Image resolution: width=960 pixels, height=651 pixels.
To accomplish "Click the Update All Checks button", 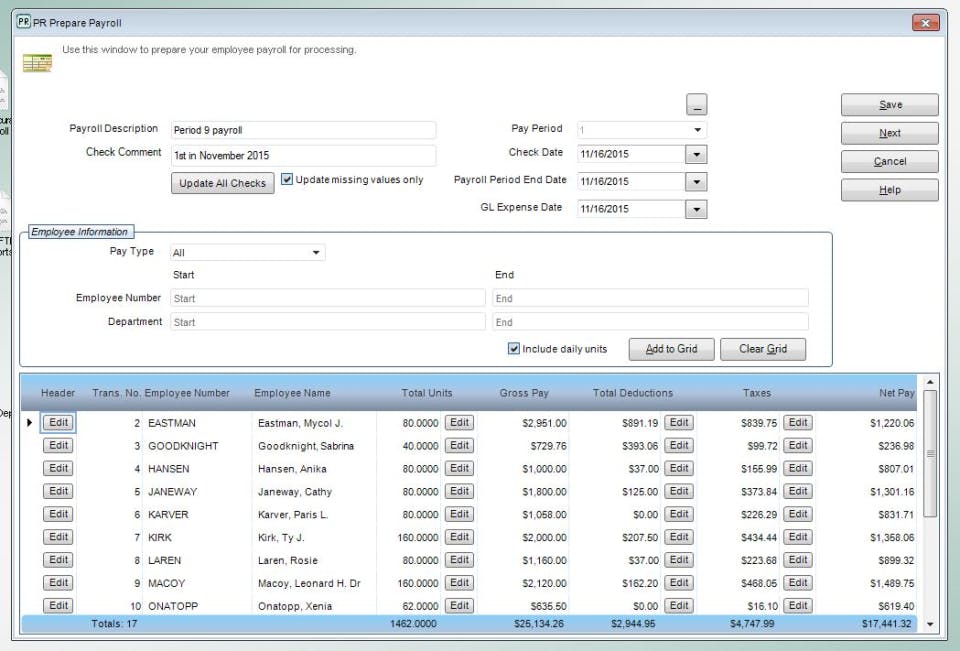I will (x=222, y=183).
